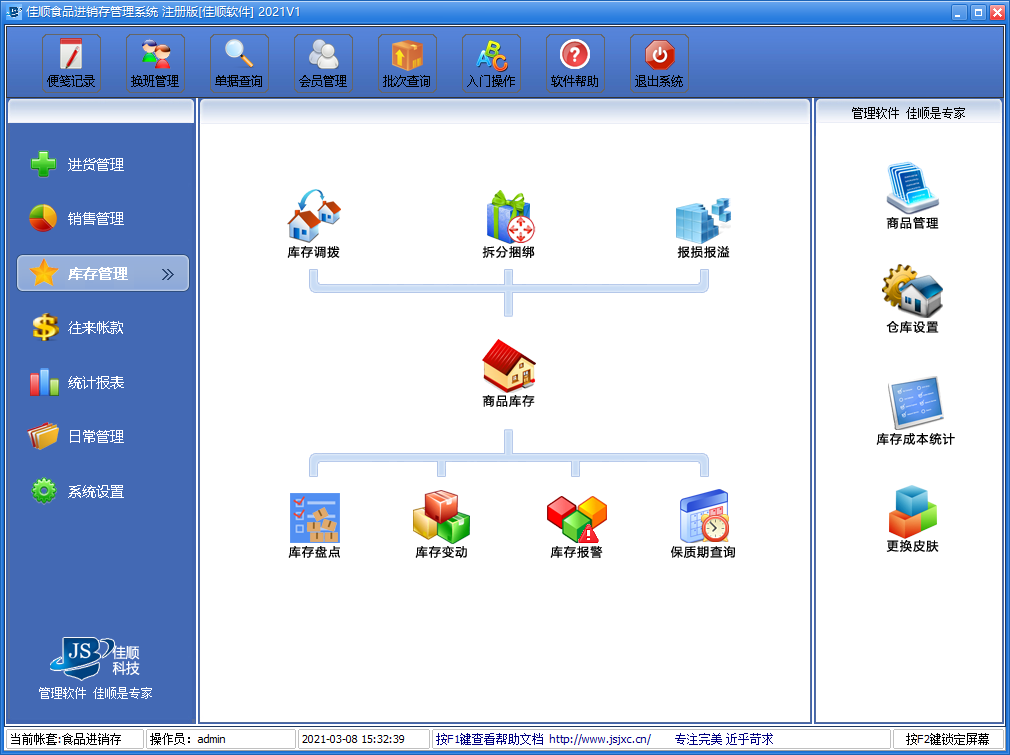Screen dimensions: 1010x755
Task: Open 库存报警 stock alert icon
Action: click(x=576, y=525)
